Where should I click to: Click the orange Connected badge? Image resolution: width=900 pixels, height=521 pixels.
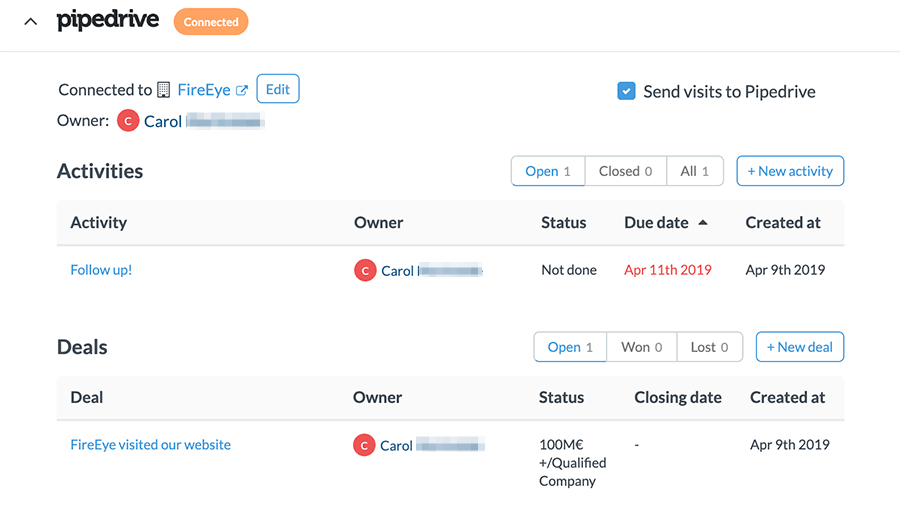[x=211, y=22]
